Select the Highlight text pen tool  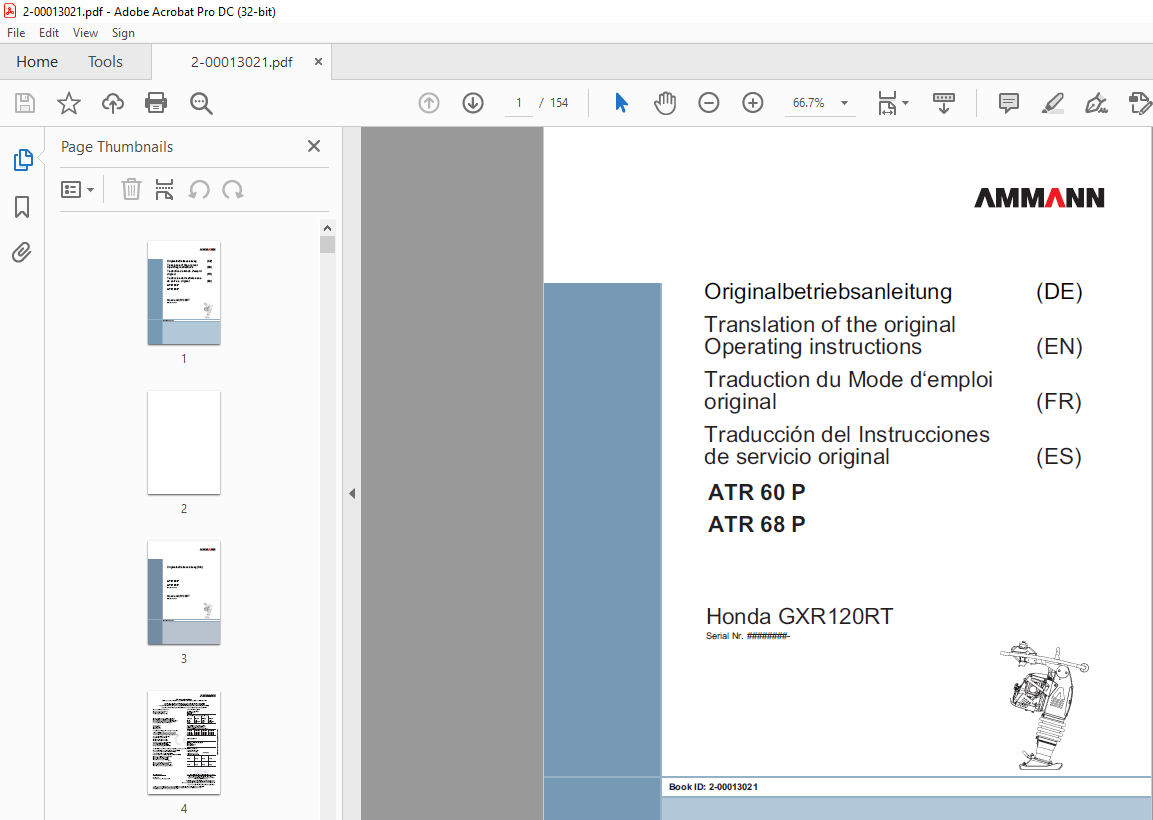tap(1053, 103)
